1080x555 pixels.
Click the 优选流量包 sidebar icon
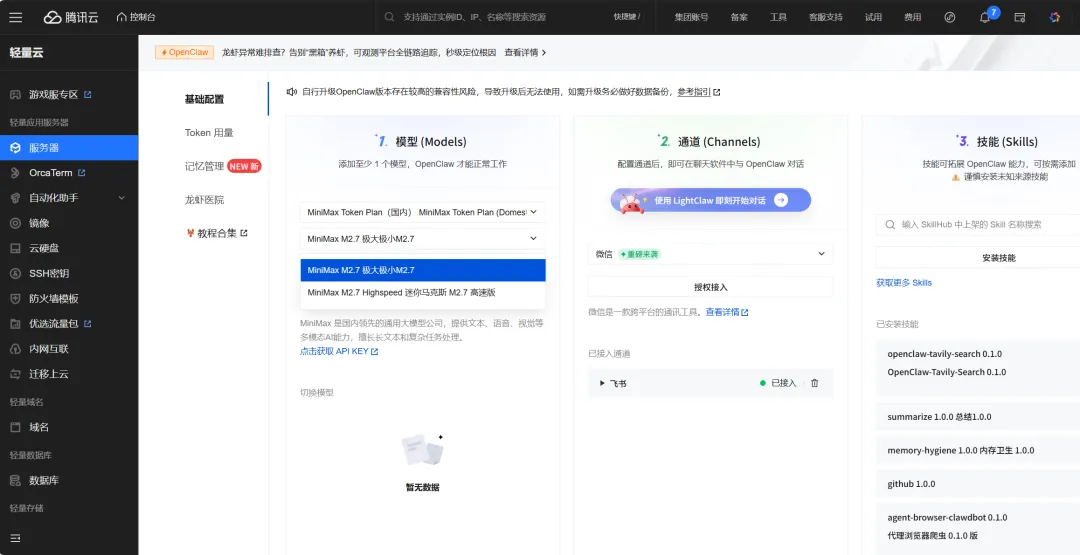pos(15,324)
